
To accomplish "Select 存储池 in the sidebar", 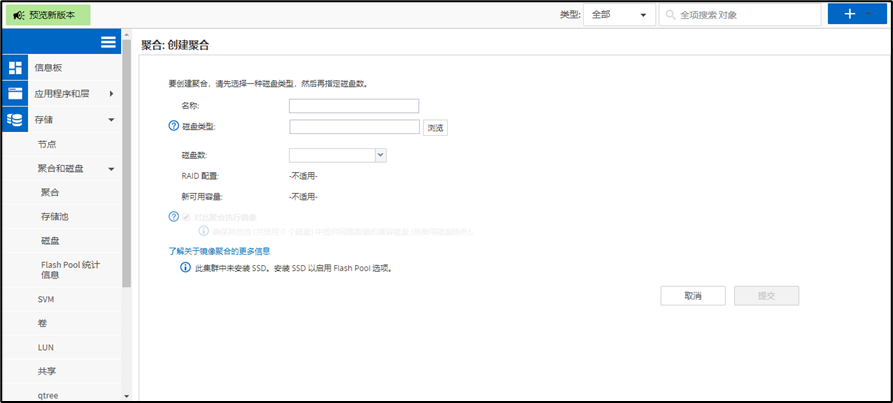I will 54,217.
